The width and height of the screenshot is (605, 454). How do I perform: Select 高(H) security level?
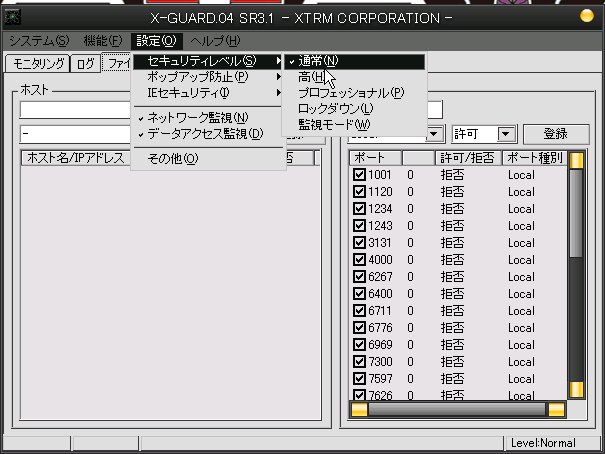click(355, 77)
